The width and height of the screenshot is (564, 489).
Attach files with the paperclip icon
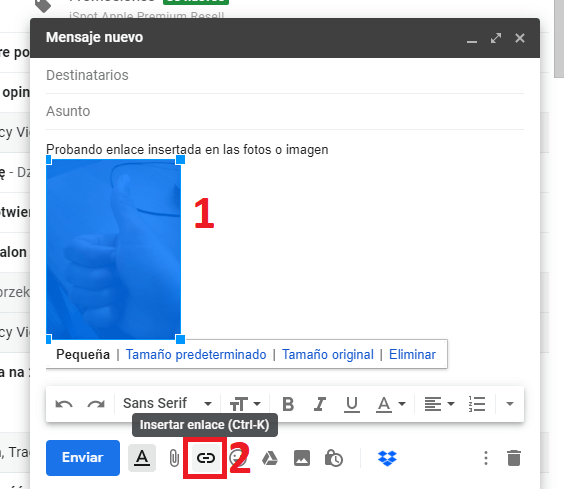(174, 458)
